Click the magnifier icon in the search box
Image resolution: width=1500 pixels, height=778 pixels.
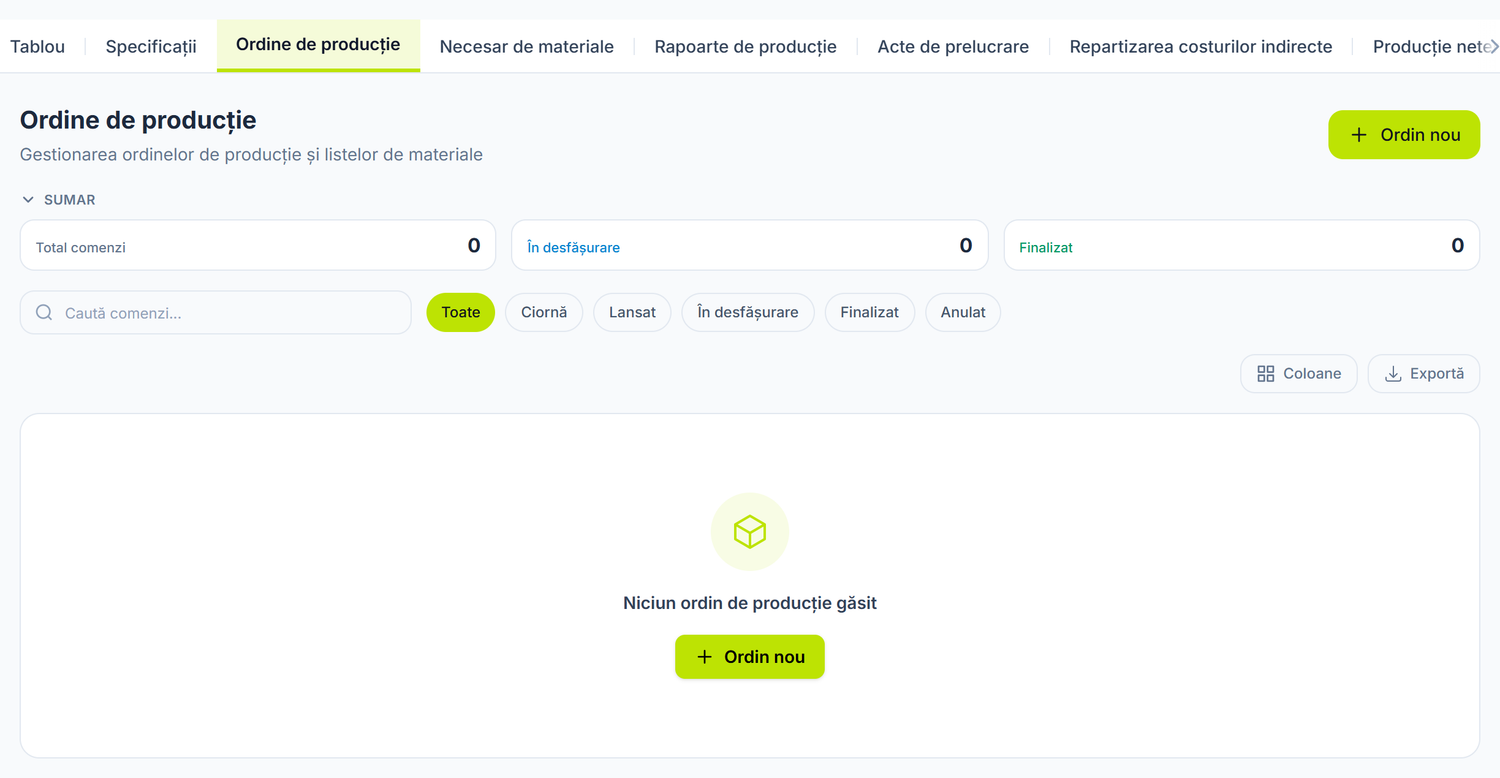click(x=44, y=313)
